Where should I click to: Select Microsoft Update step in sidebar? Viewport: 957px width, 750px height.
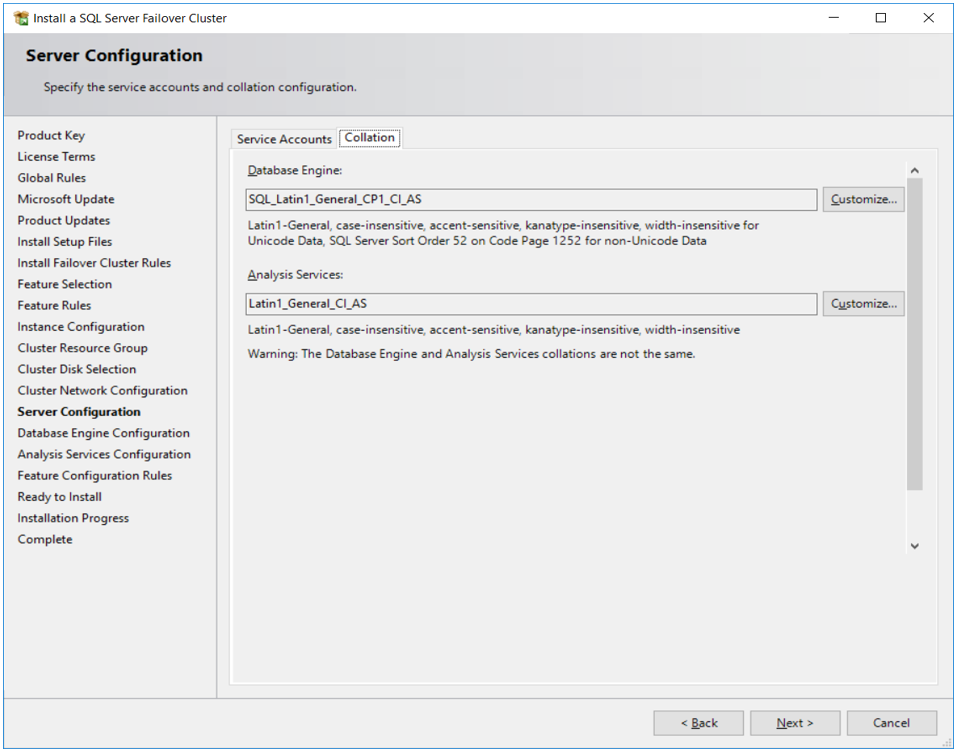66,200
